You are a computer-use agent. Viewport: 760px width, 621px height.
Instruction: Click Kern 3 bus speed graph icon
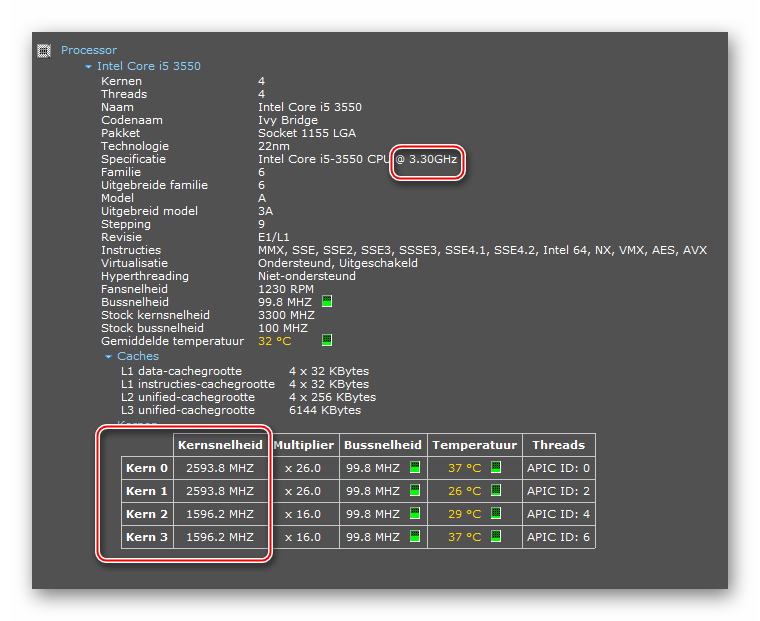(x=415, y=536)
